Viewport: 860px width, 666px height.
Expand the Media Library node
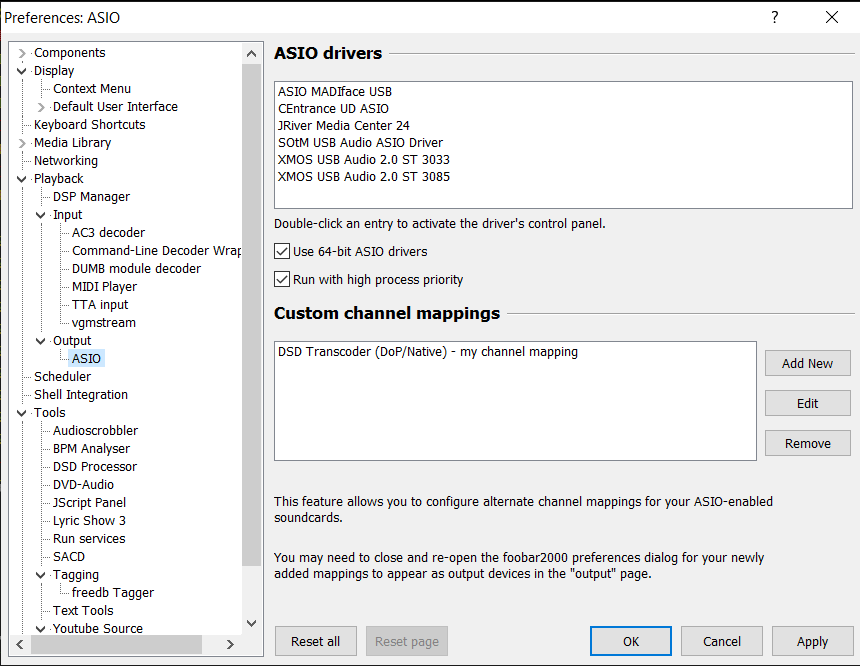tap(23, 143)
